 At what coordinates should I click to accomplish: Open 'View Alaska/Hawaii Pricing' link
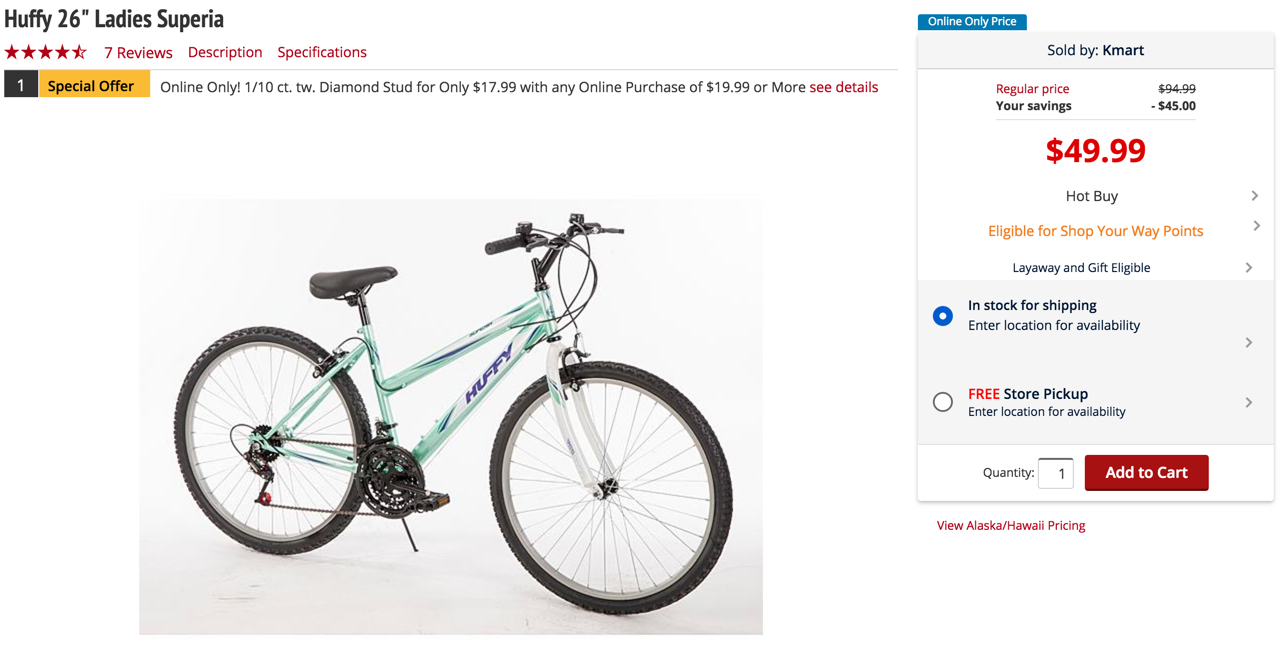[x=1010, y=525]
